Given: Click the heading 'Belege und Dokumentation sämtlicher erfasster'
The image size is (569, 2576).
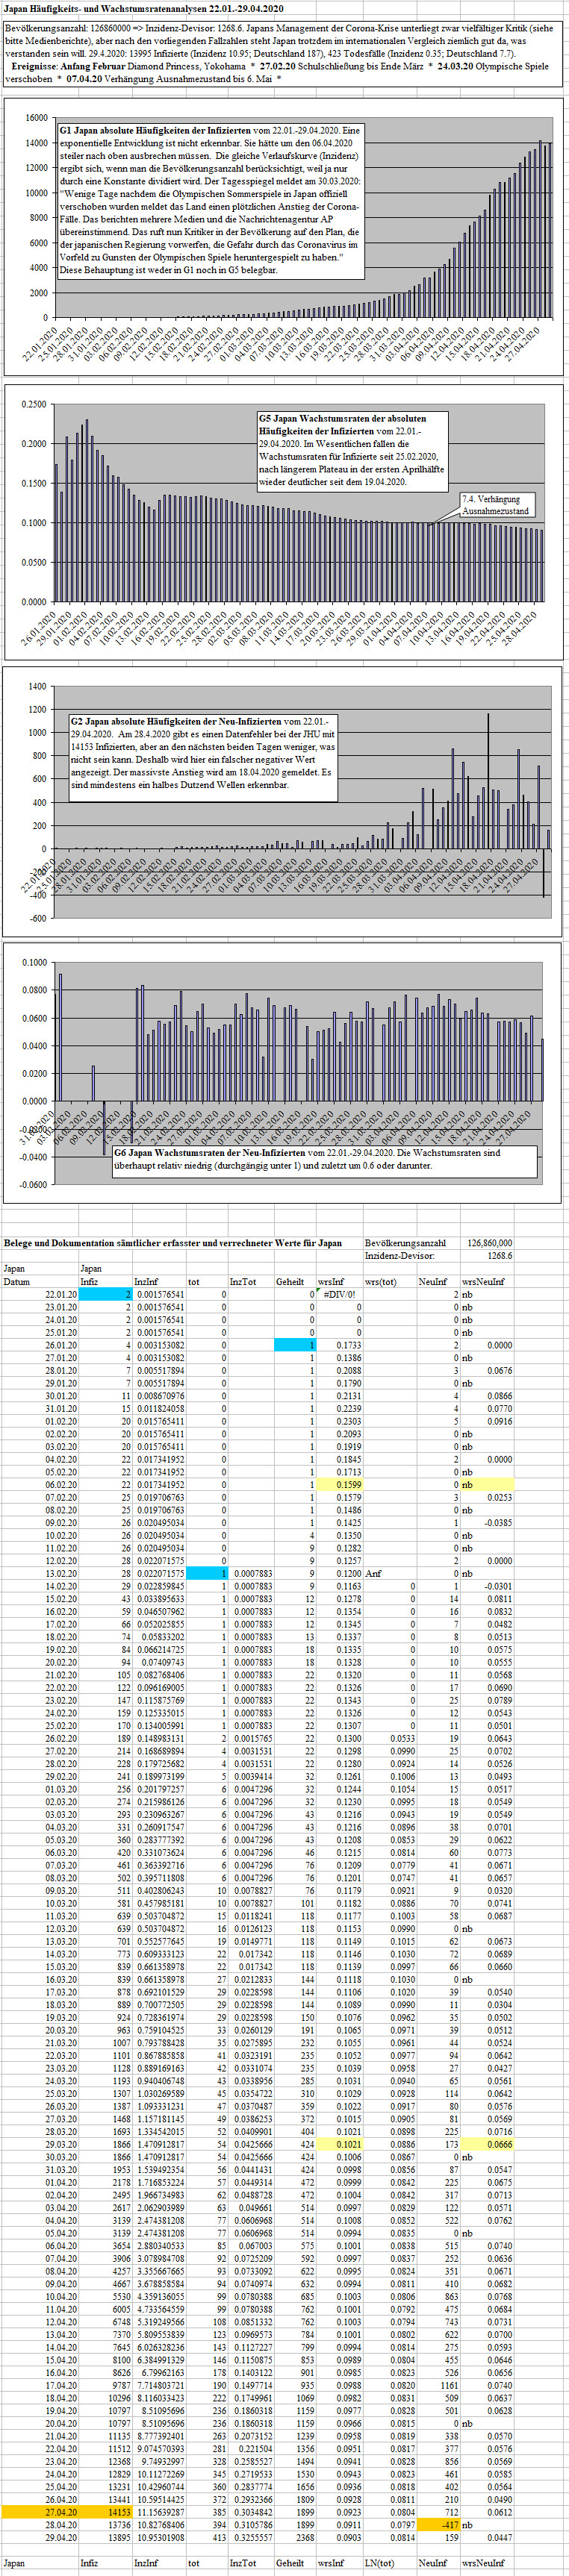Looking at the screenshot, I should [172, 1243].
